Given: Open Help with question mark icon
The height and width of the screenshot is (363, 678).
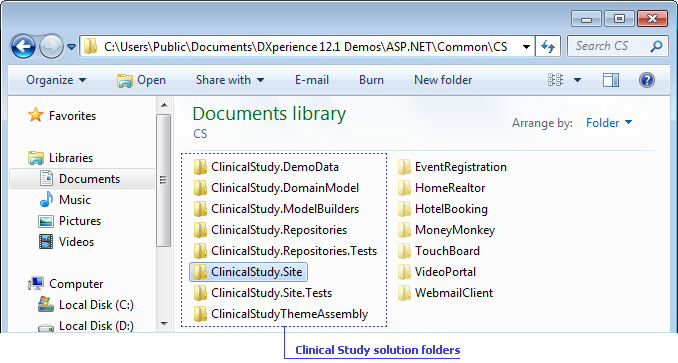Looking at the screenshot, I should (647, 80).
